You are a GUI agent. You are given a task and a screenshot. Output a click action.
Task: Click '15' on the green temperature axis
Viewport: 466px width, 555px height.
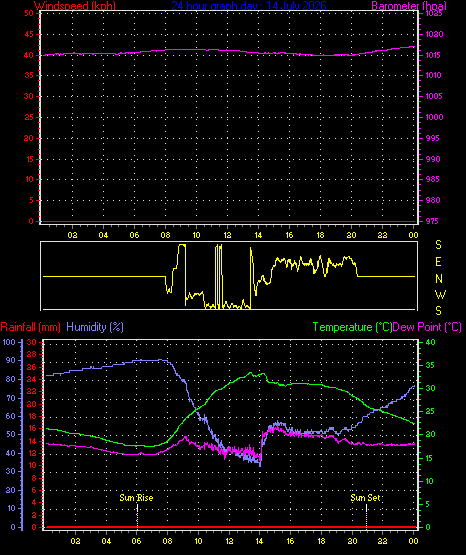pos(430,458)
